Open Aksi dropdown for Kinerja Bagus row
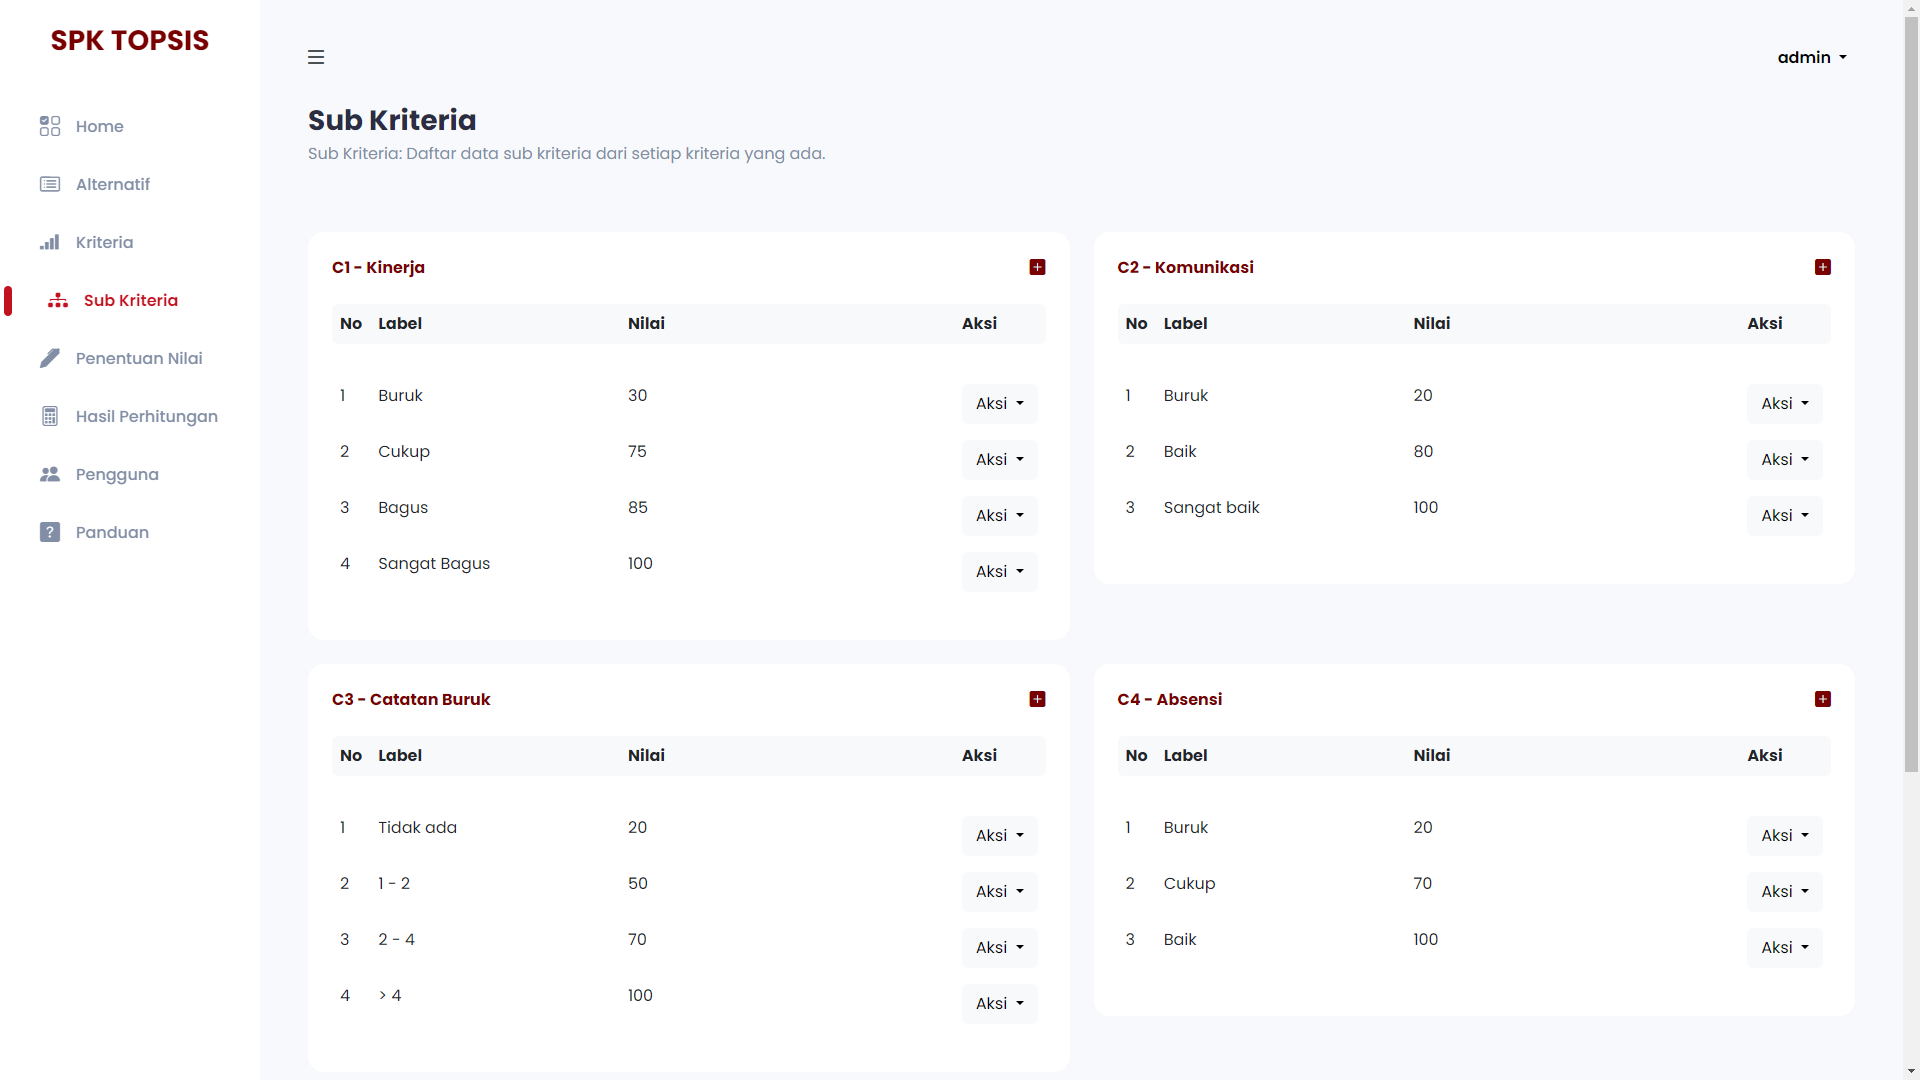Image resolution: width=1920 pixels, height=1080 pixels. (1000, 516)
